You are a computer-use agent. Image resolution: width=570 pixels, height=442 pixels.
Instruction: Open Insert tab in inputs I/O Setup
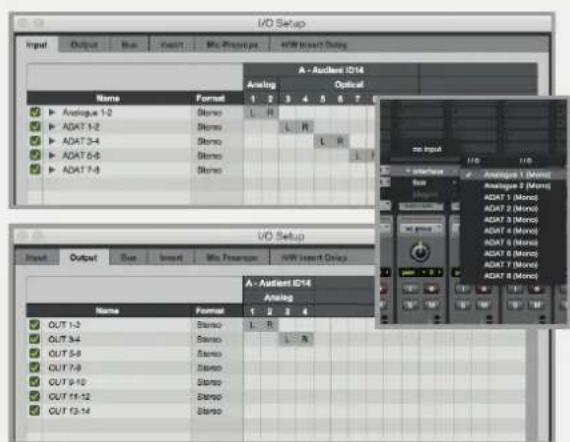coord(172,45)
